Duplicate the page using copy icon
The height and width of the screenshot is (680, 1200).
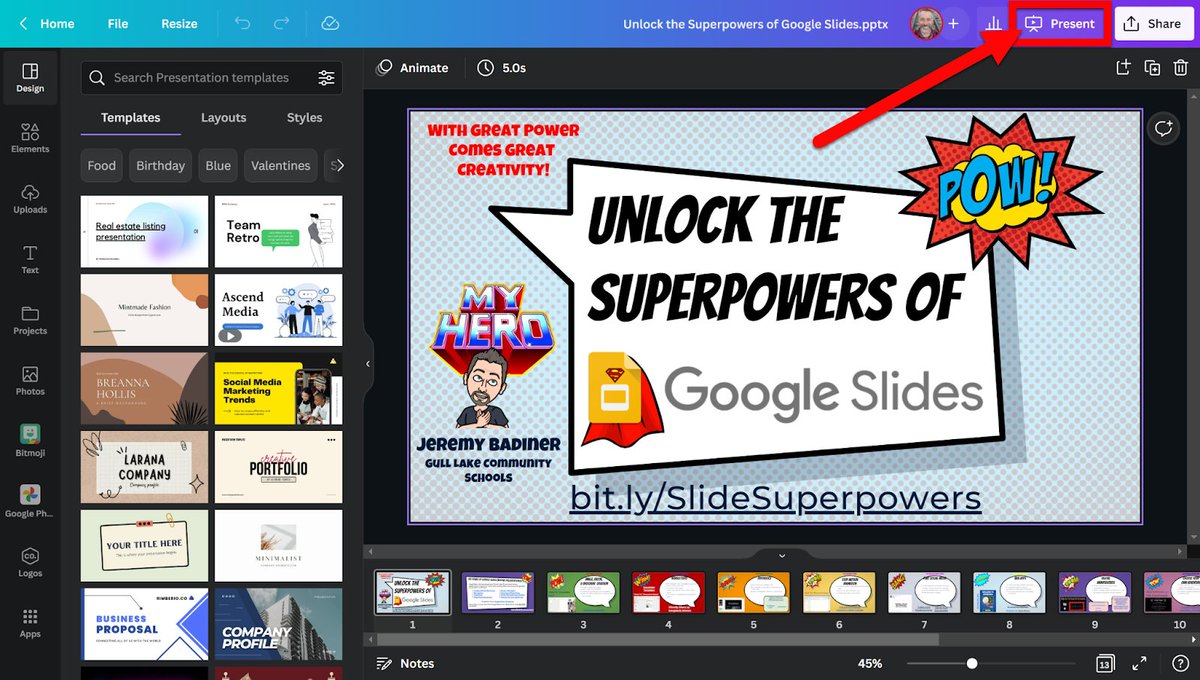coord(1152,67)
